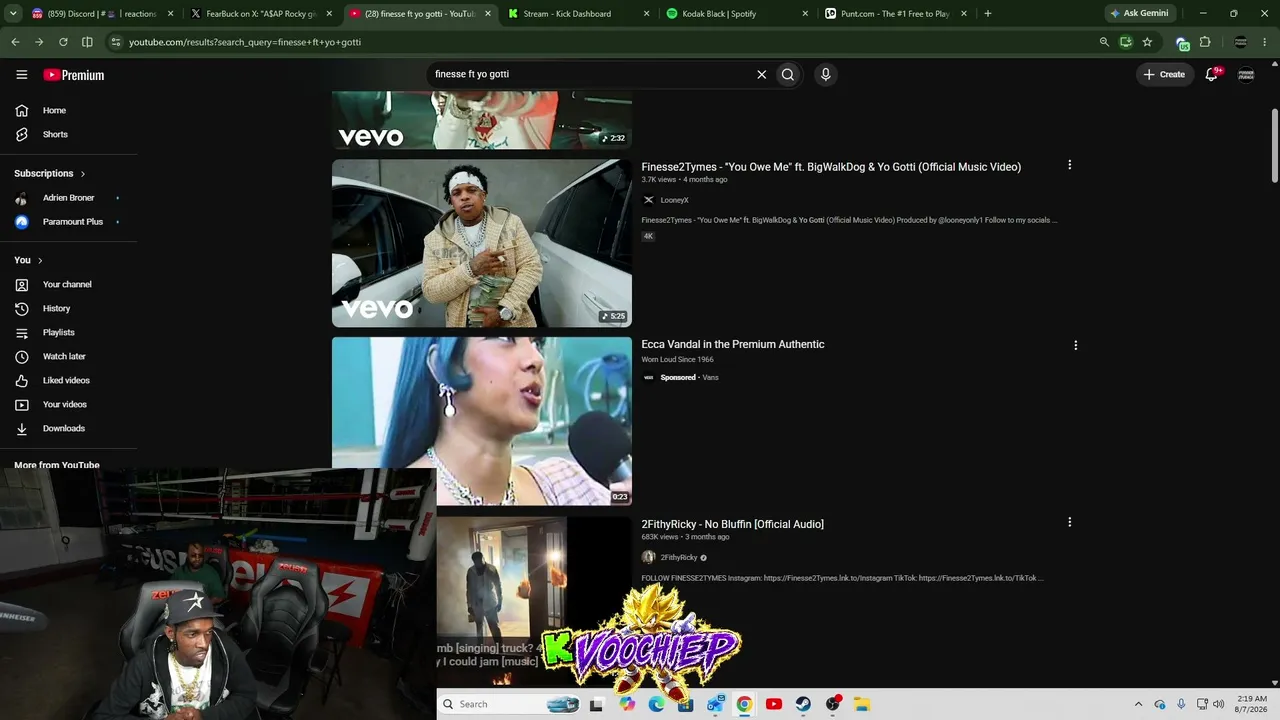The width and height of the screenshot is (1280, 720).
Task: Expand the You section
Action: pos(28,260)
